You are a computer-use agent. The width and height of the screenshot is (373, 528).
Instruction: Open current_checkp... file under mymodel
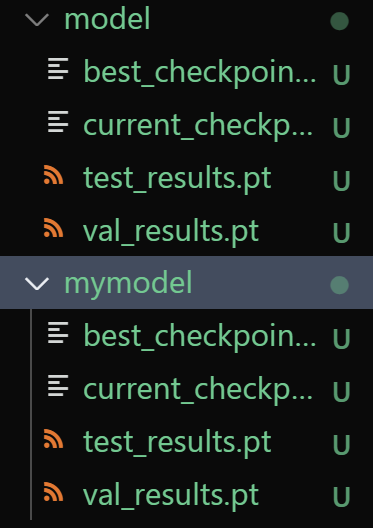click(198, 390)
